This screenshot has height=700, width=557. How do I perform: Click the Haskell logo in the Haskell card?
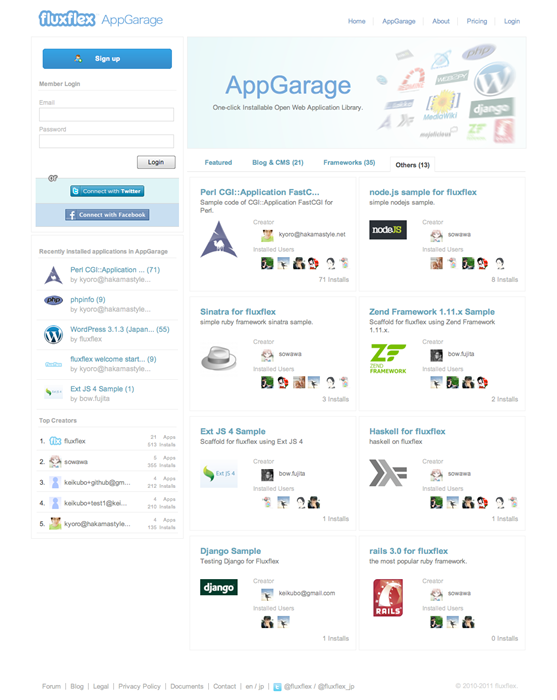388,472
